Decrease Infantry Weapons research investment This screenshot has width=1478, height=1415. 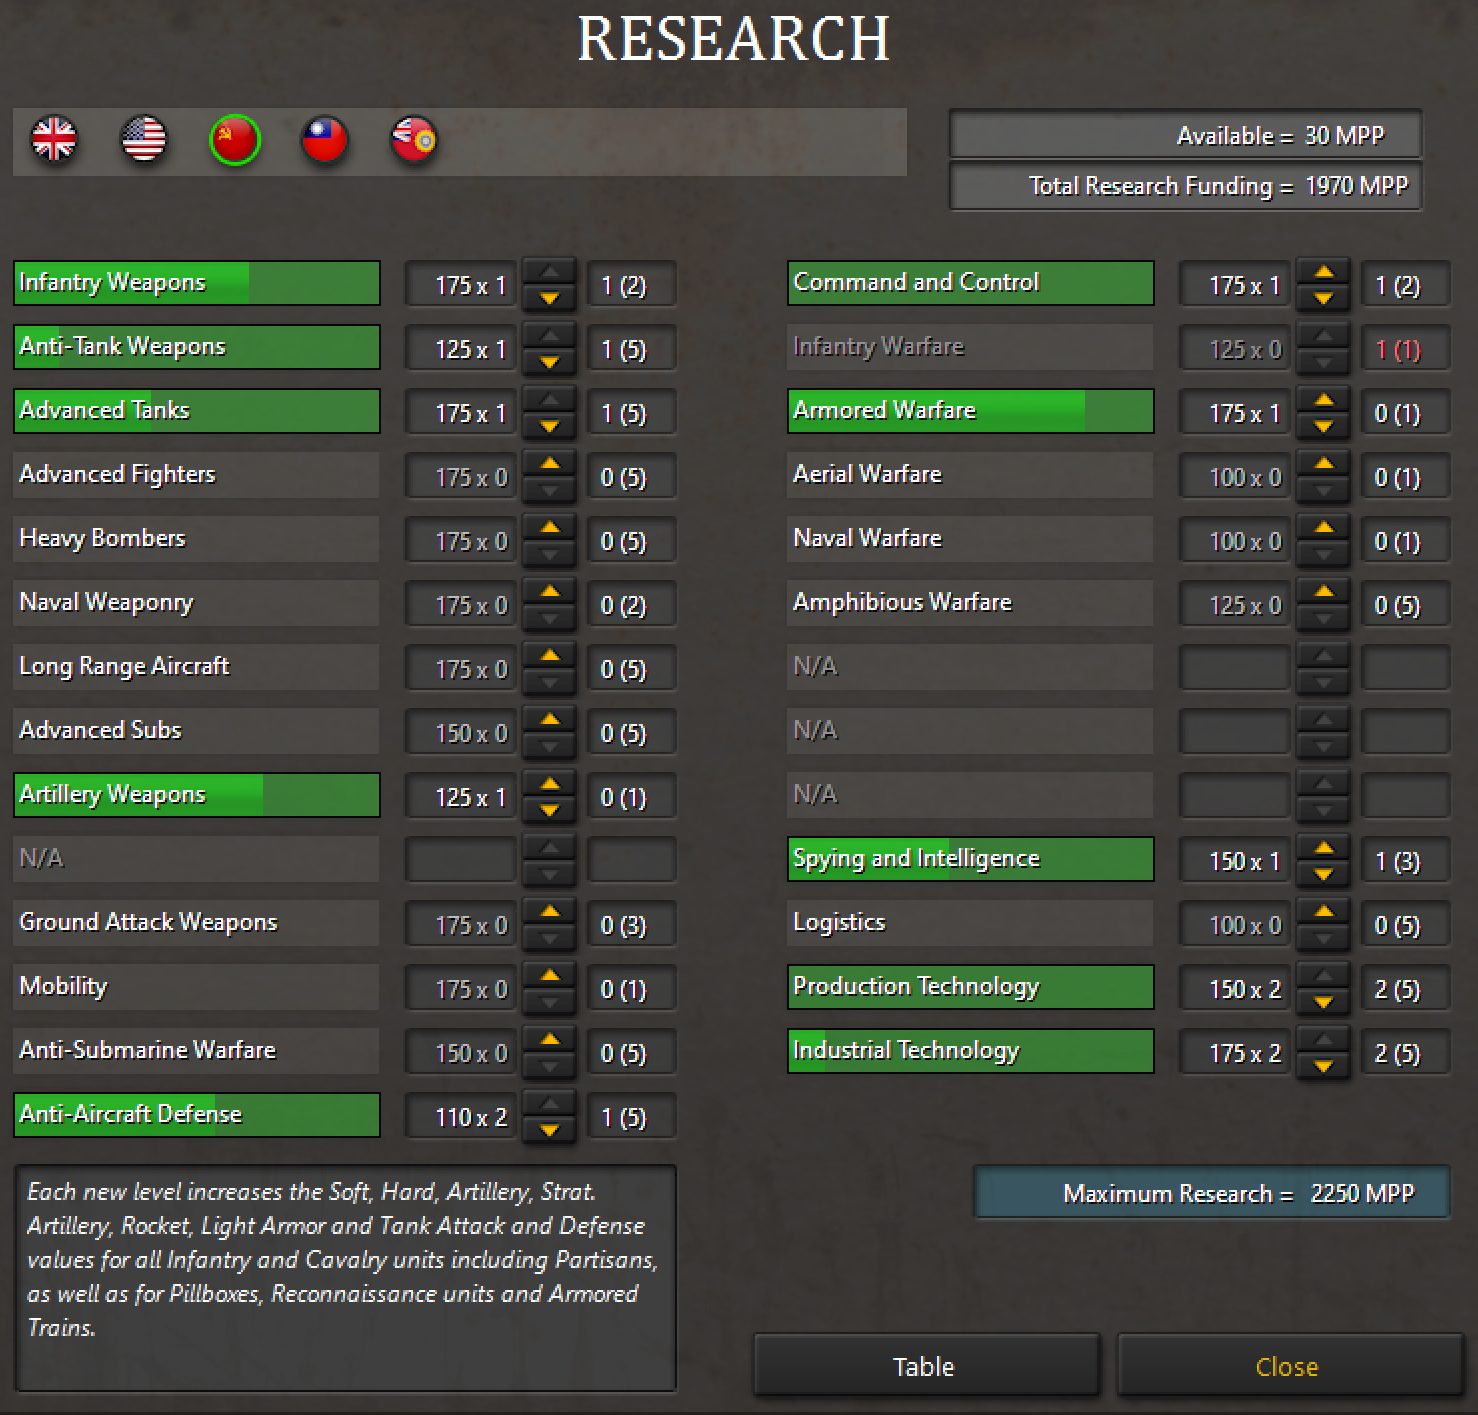coord(548,296)
